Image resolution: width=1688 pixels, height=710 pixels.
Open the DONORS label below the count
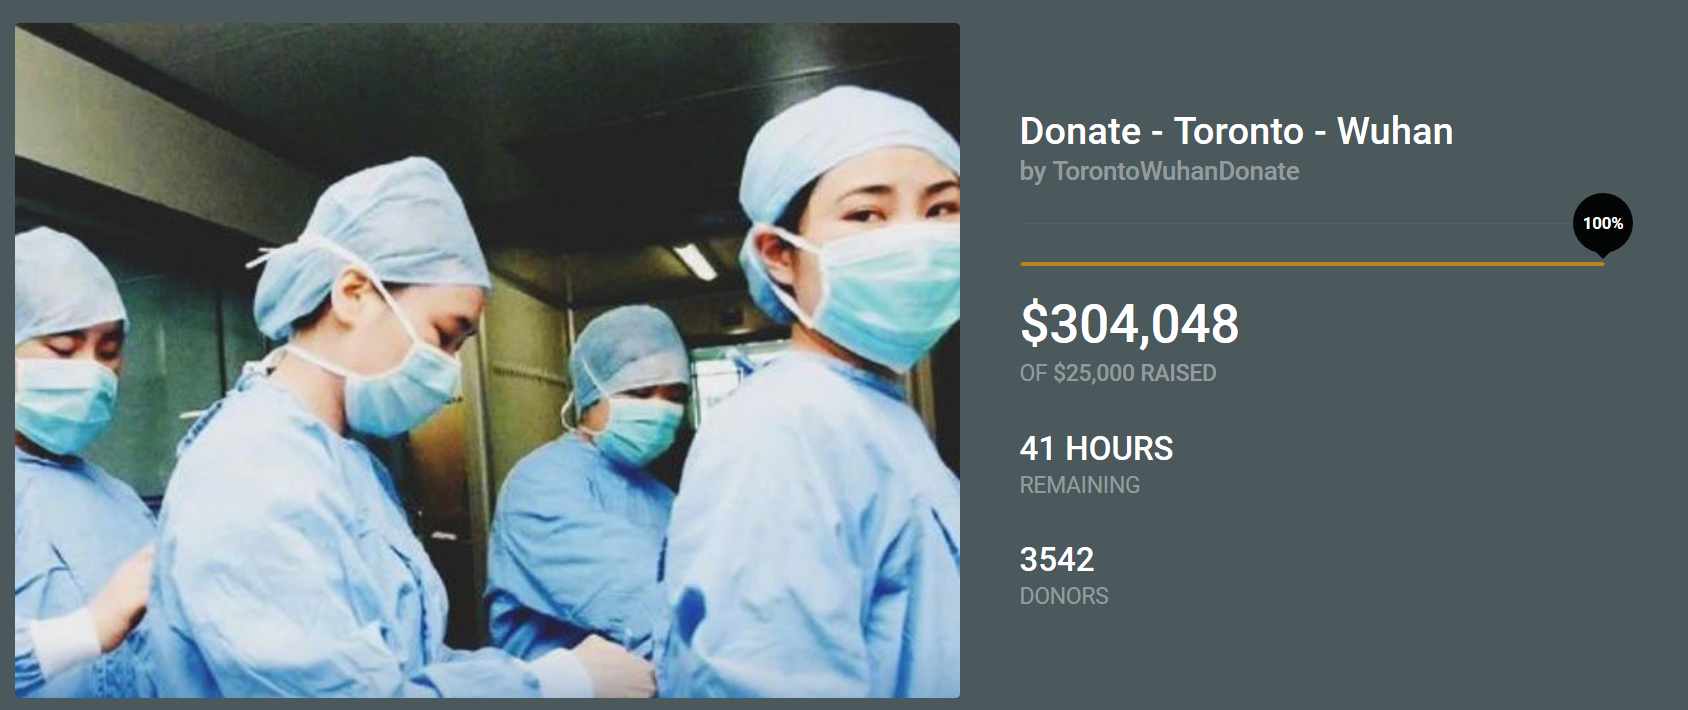[x=1064, y=596]
